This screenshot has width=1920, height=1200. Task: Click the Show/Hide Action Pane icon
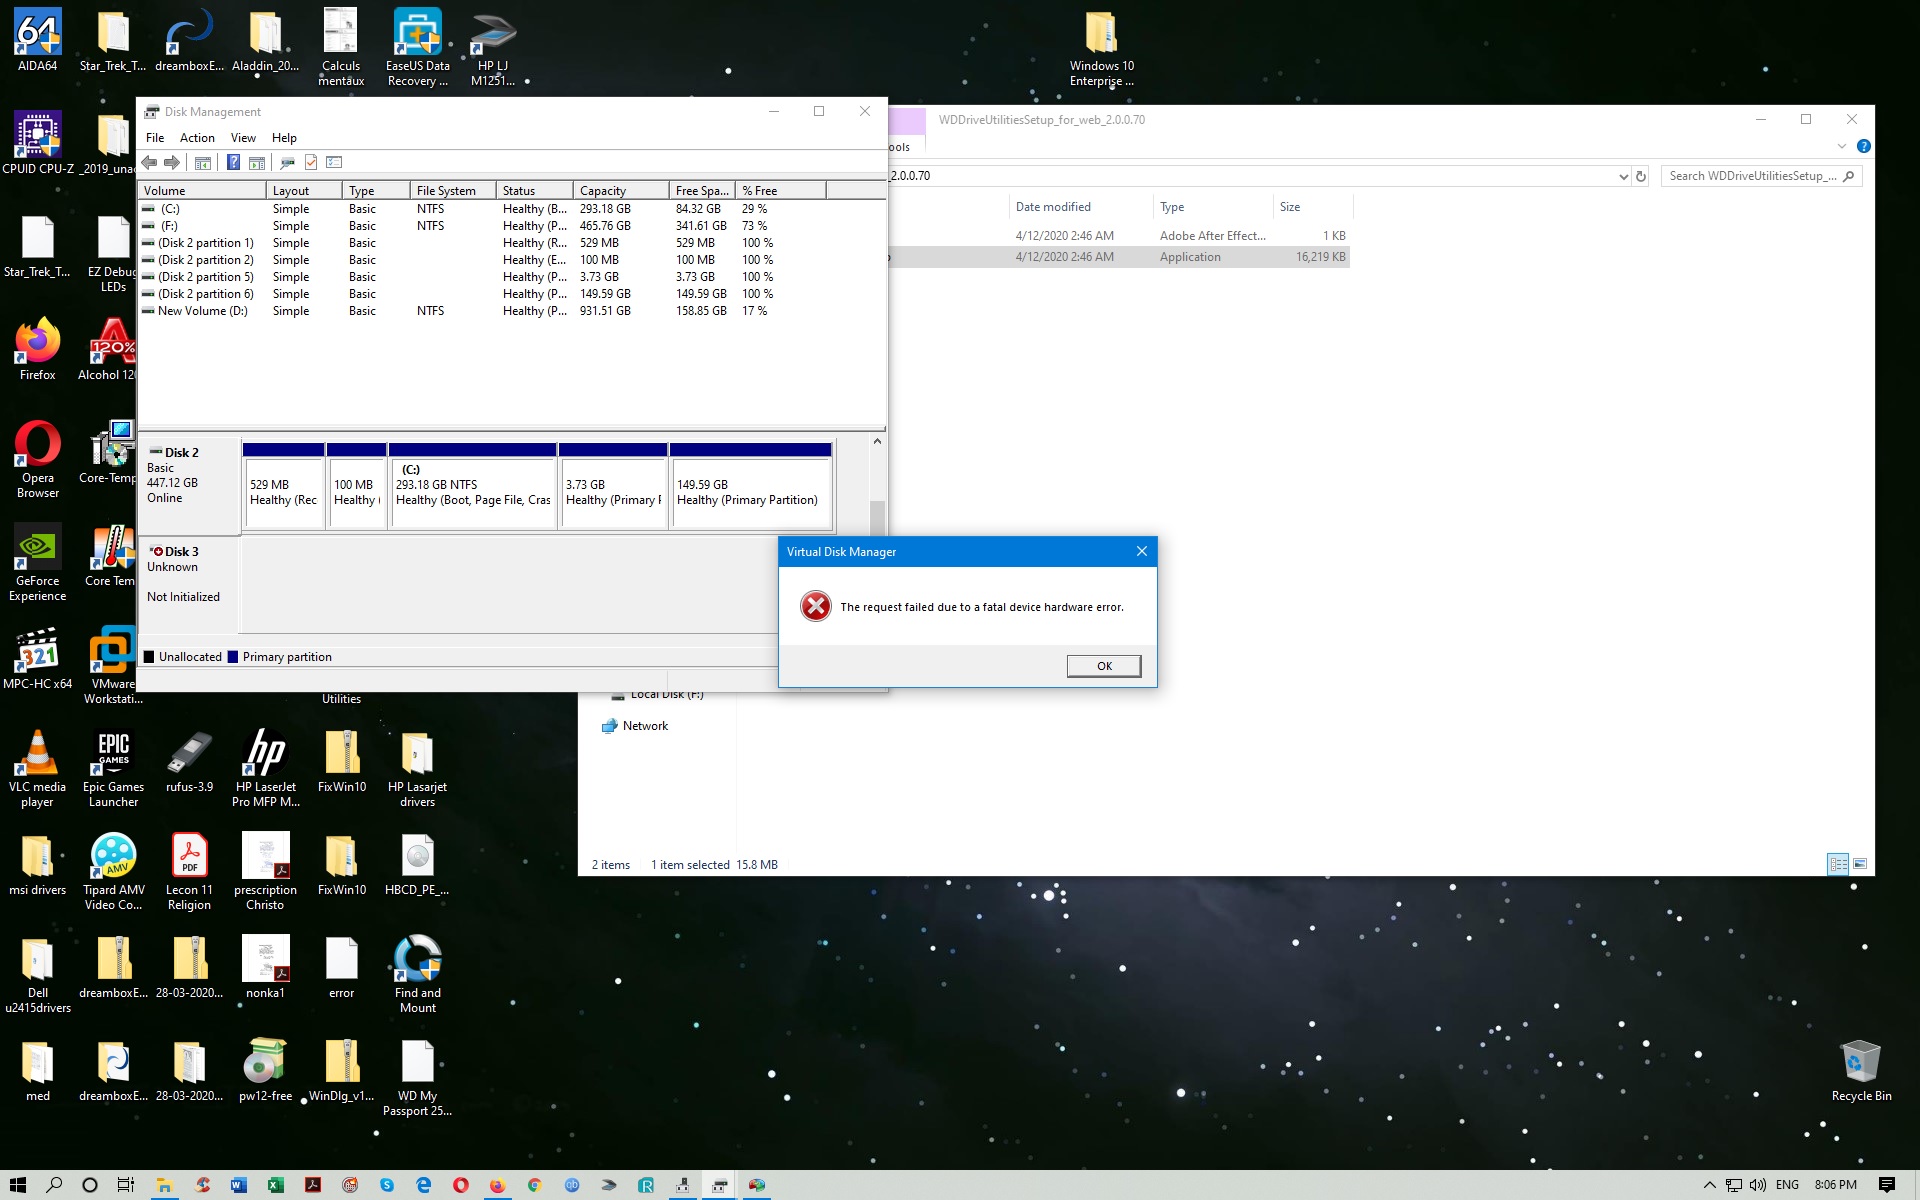point(257,162)
